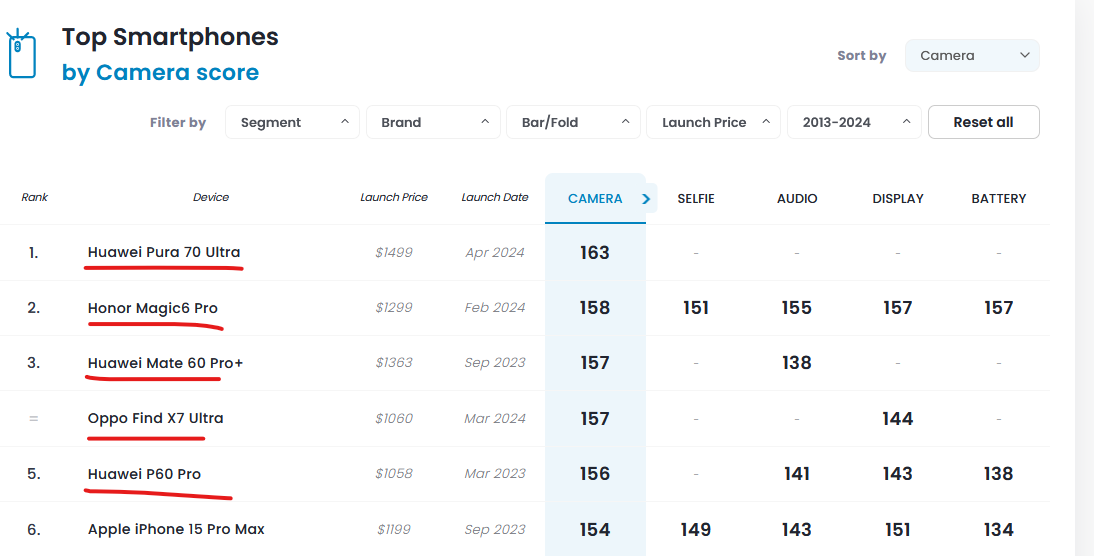The width and height of the screenshot is (1094, 556).
Task: Click Huawei P60 Pro battery score 138
Action: tap(998, 474)
